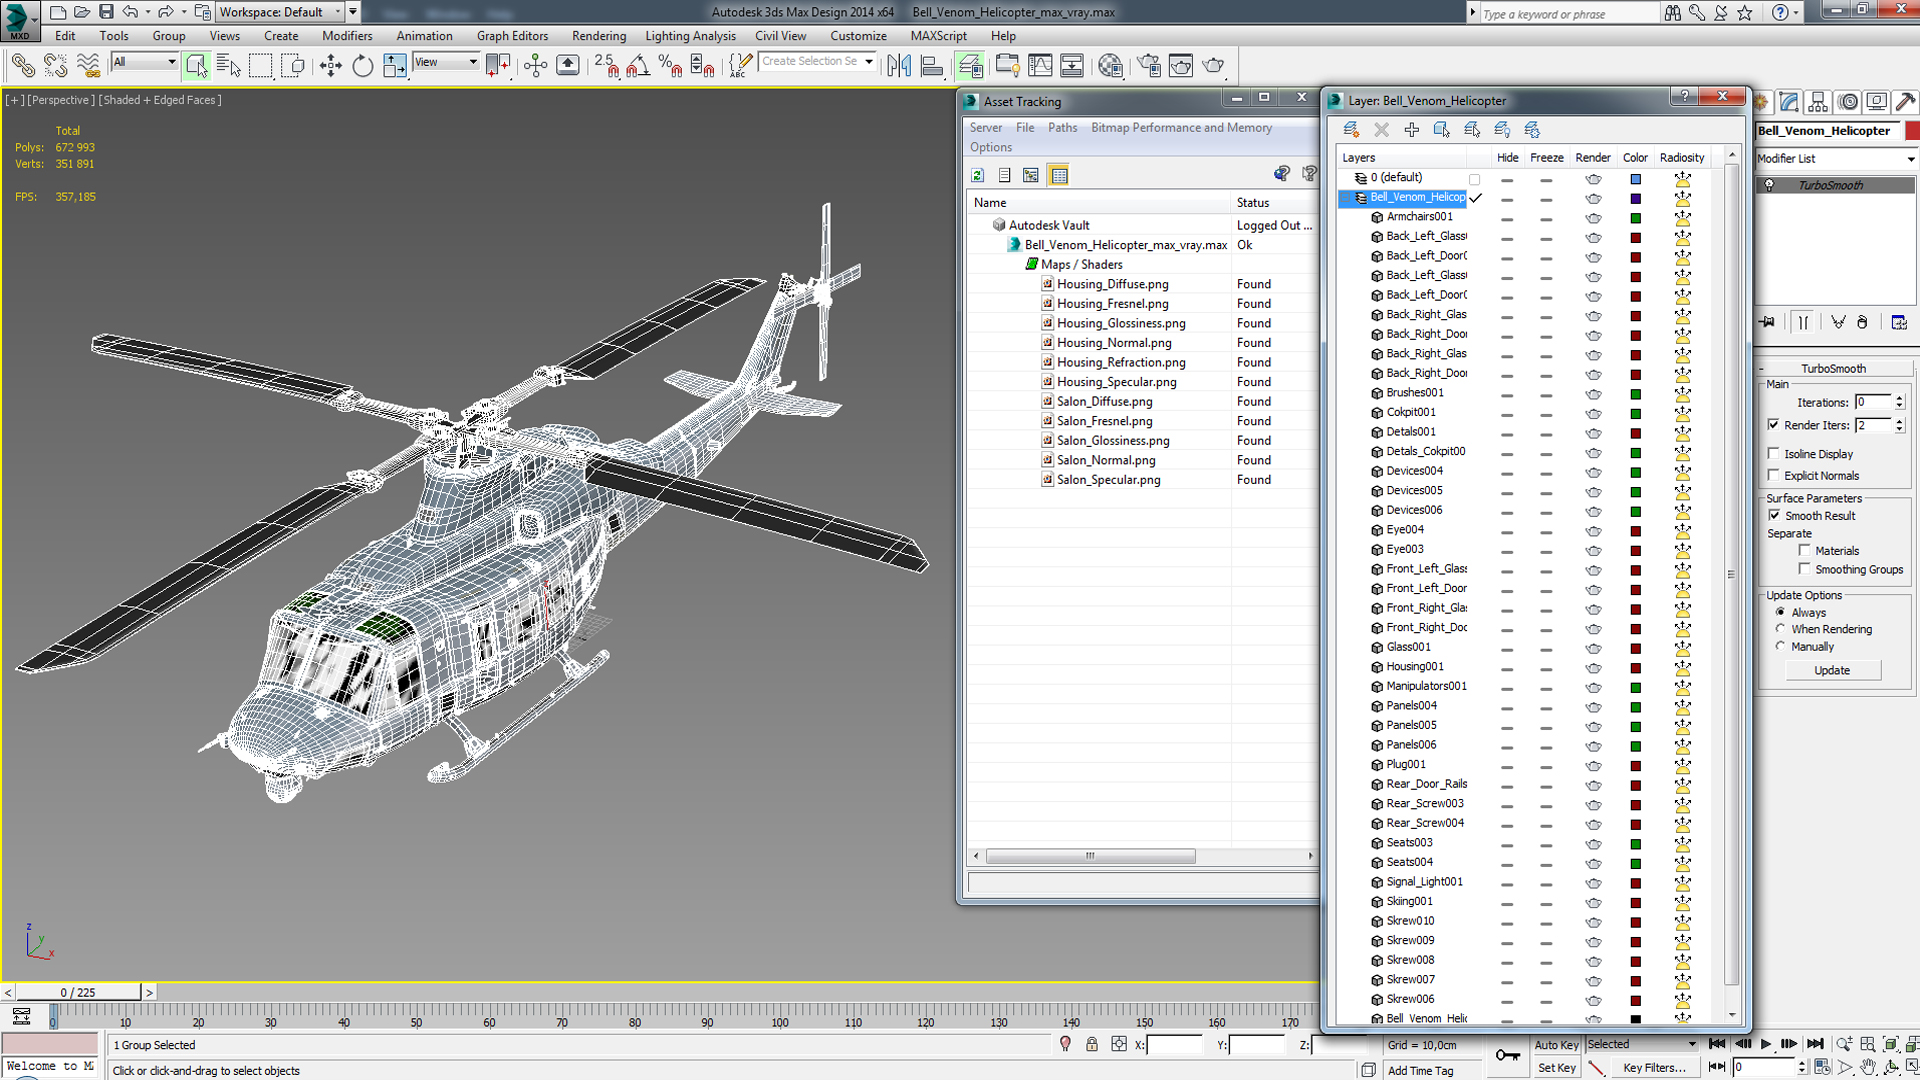Create new layer in Layer dialog
The width and height of the screenshot is (1920, 1080).
pos(1351,129)
